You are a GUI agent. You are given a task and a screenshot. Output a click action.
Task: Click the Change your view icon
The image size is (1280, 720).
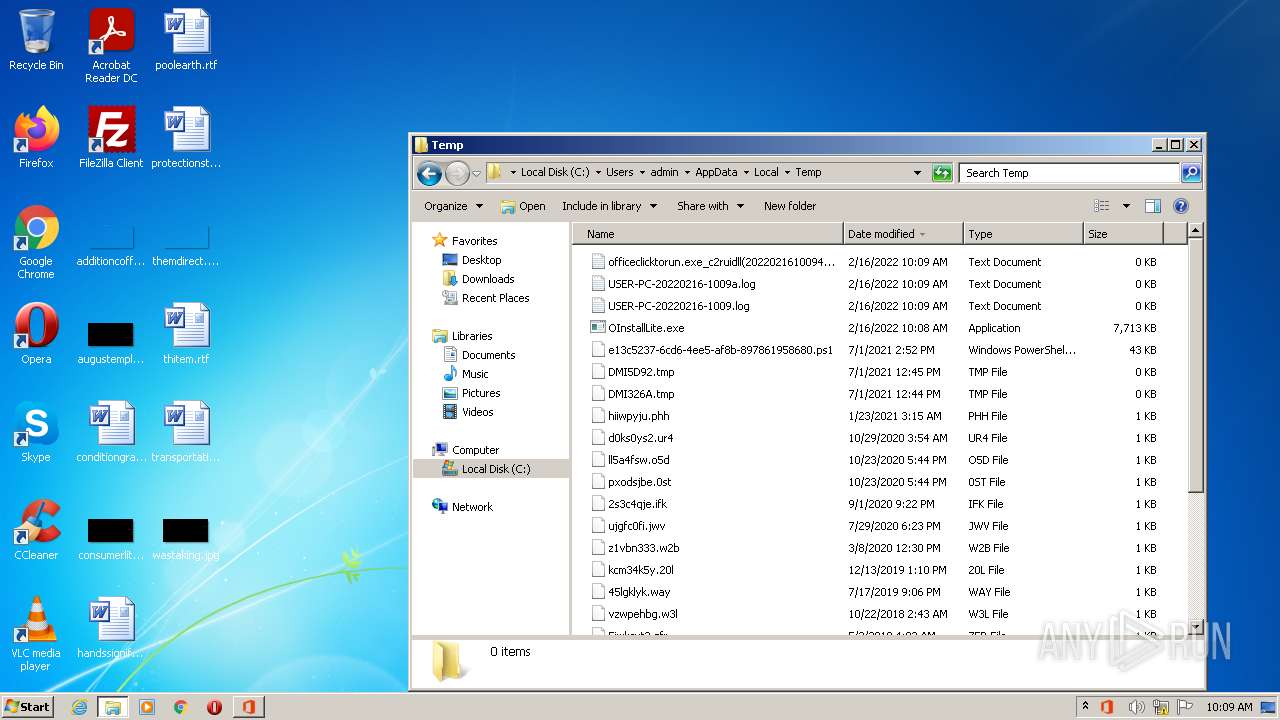[1102, 206]
